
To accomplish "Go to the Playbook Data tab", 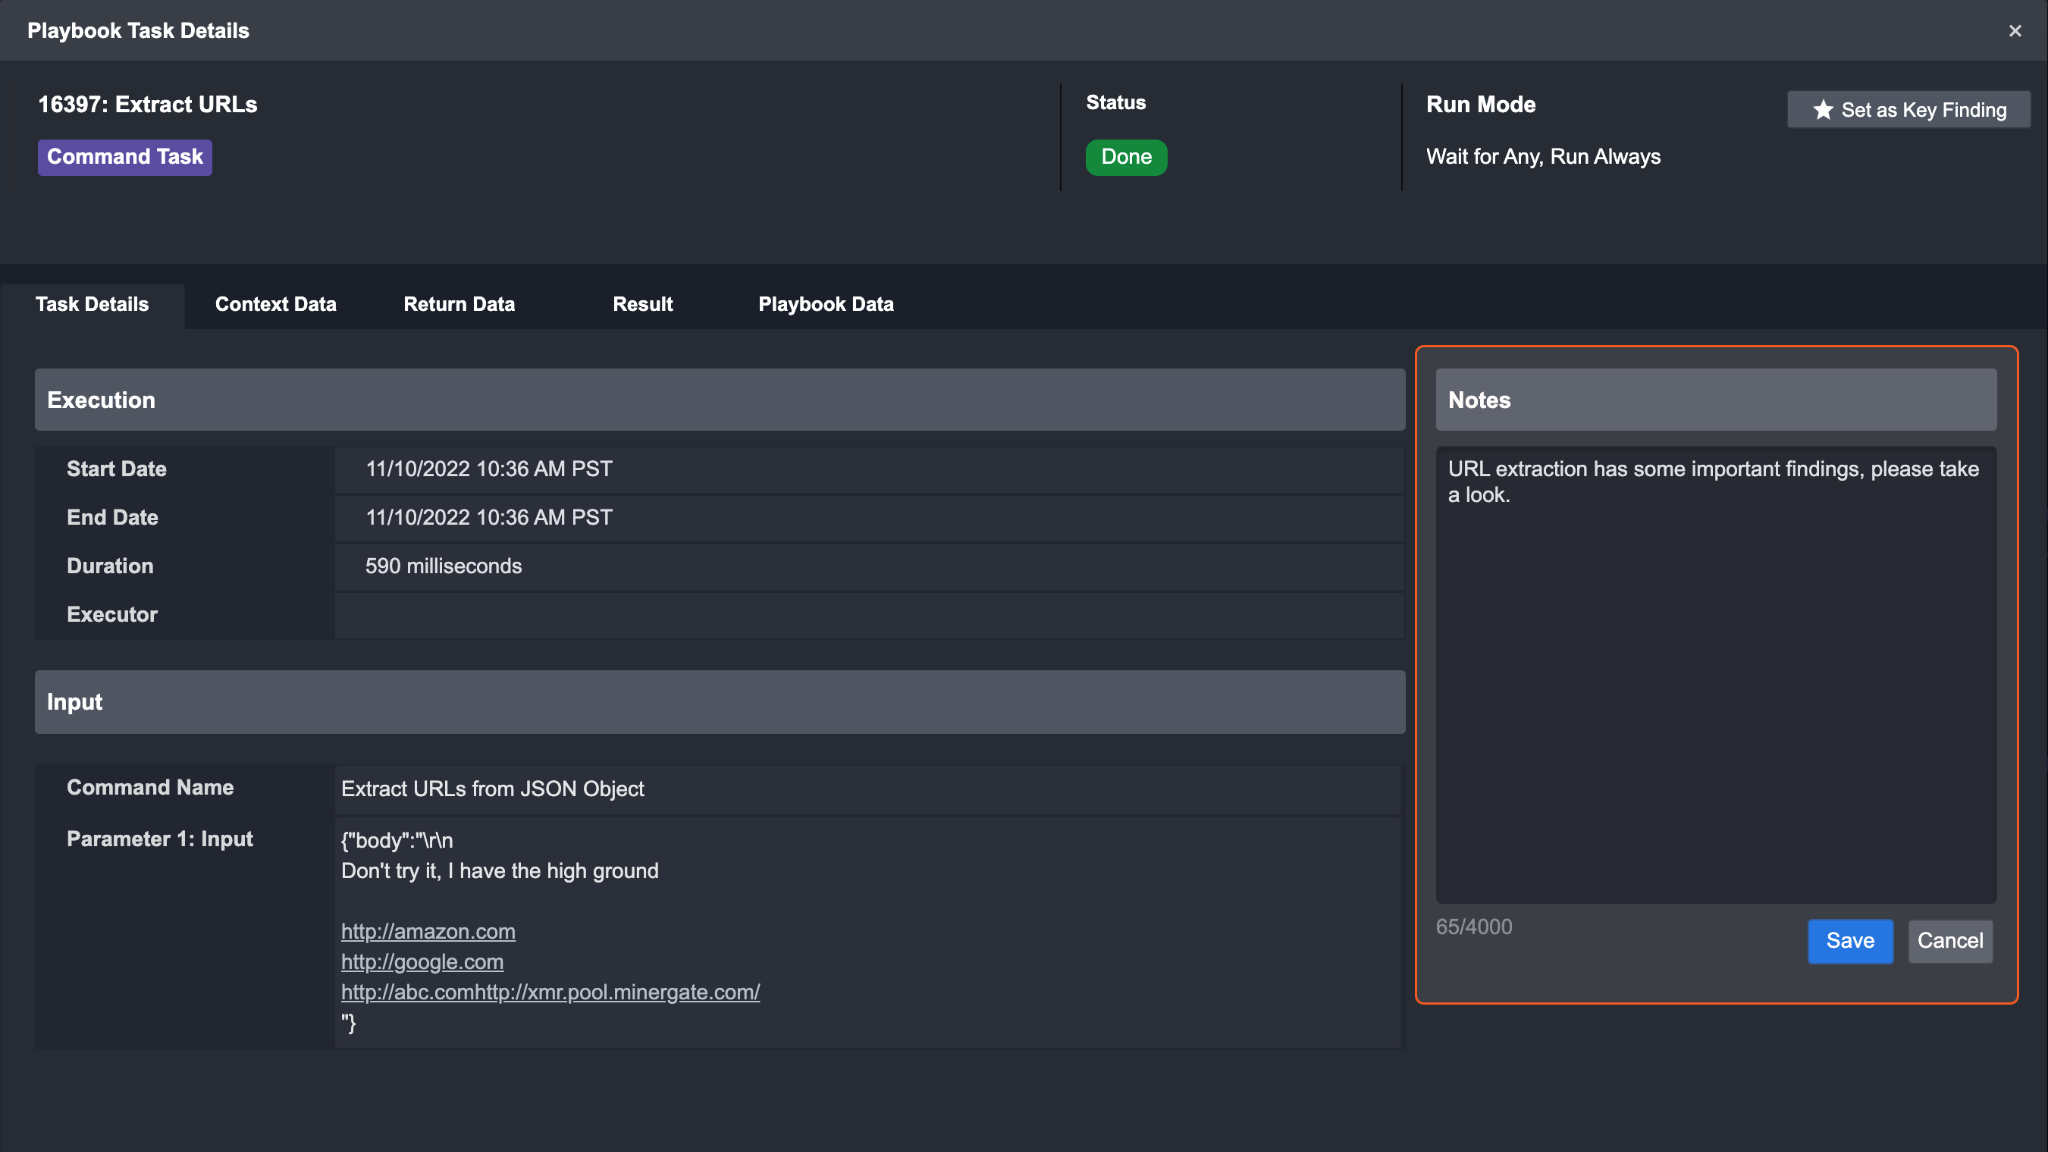I will click(x=825, y=304).
